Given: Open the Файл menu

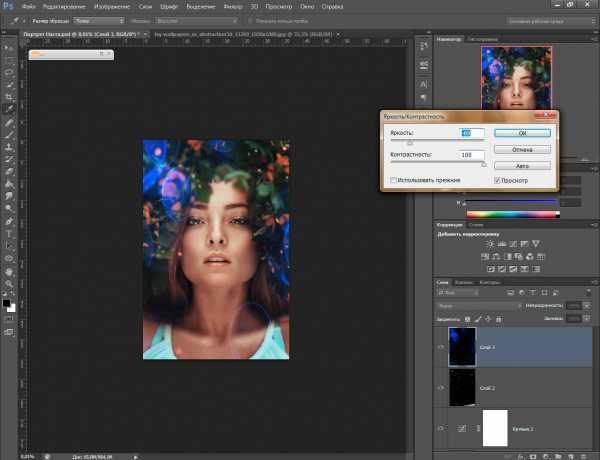Looking at the screenshot, I should point(29,7).
